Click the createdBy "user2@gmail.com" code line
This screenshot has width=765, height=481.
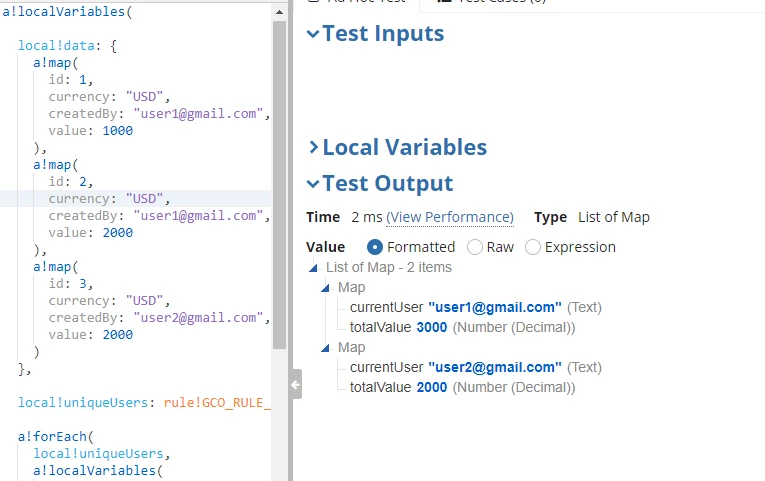(160, 318)
